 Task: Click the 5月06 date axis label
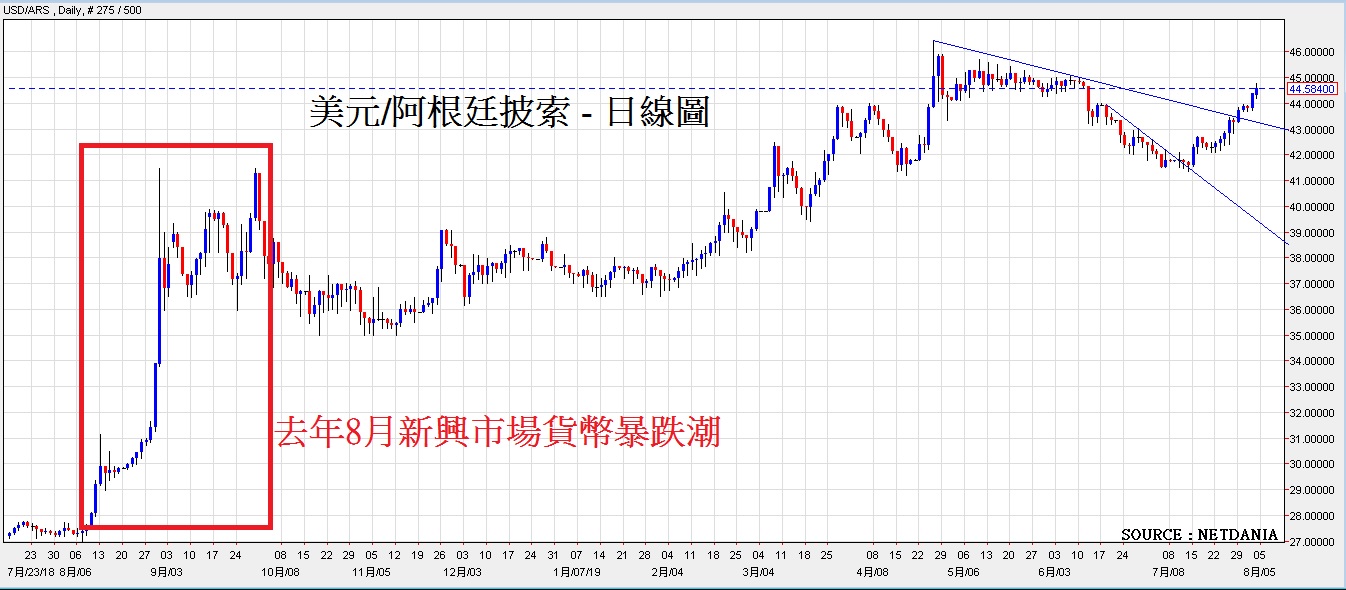coord(961,573)
